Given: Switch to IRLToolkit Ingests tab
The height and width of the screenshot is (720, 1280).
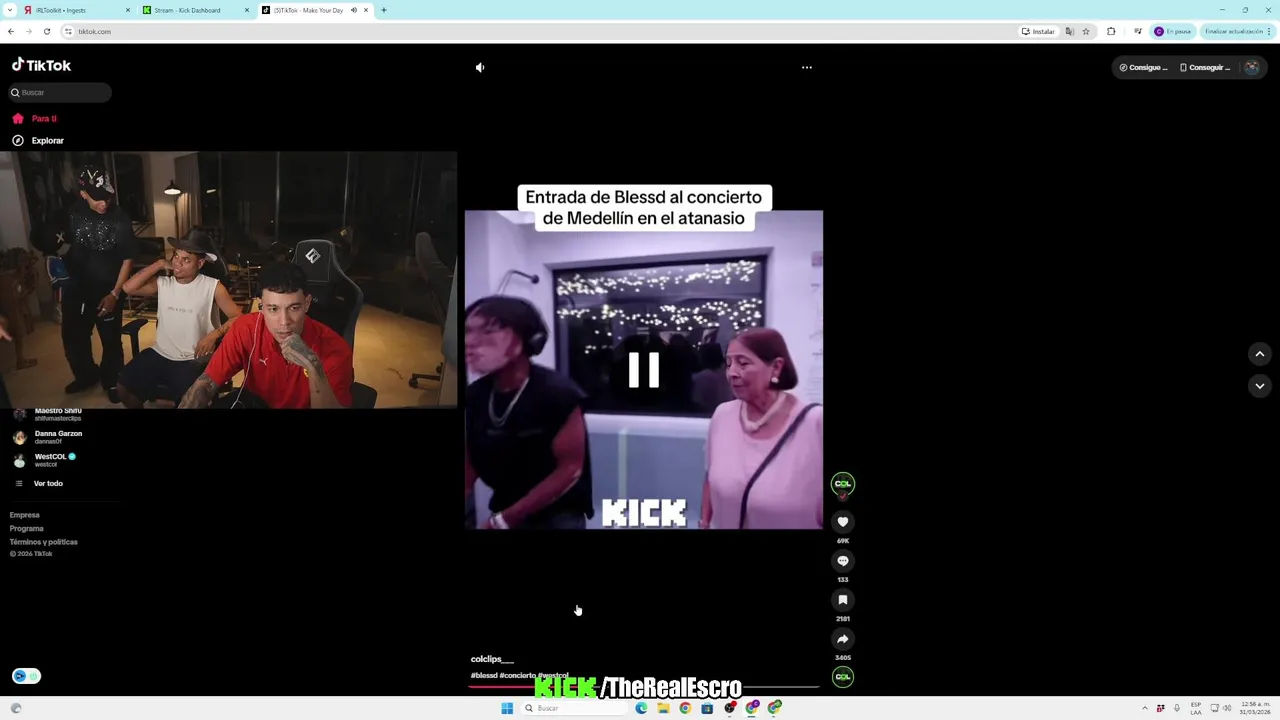Looking at the screenshot, I should point(78,10).
